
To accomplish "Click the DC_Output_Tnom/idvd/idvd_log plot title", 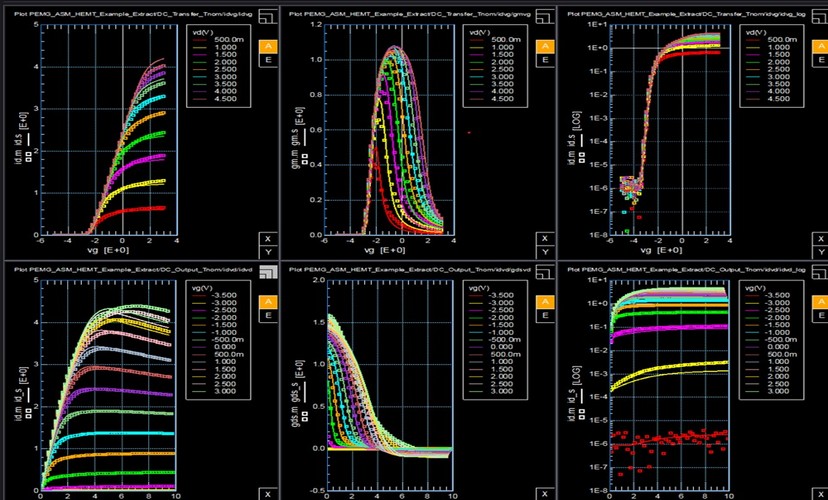I will (686, 269).
